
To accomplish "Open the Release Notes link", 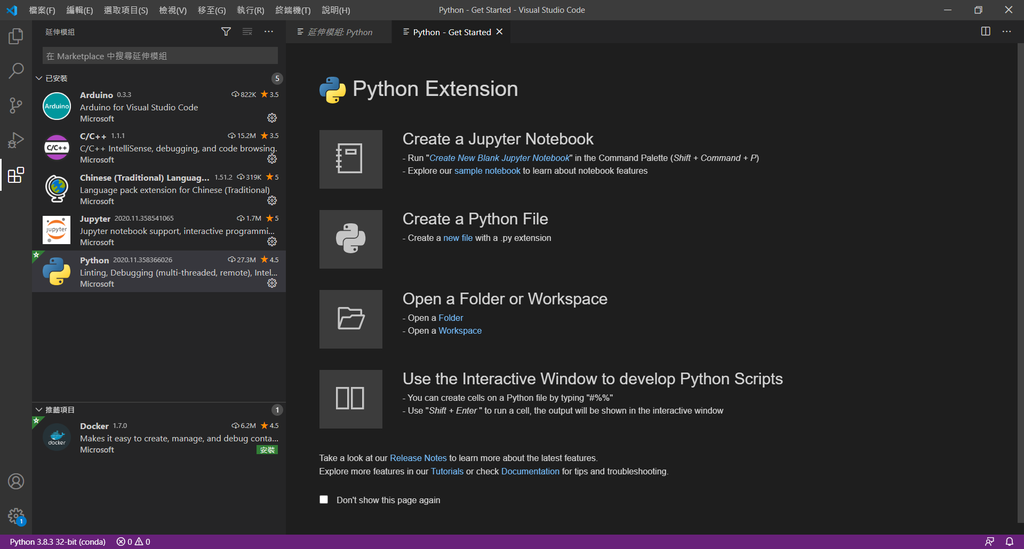I will tap(418, 458).
